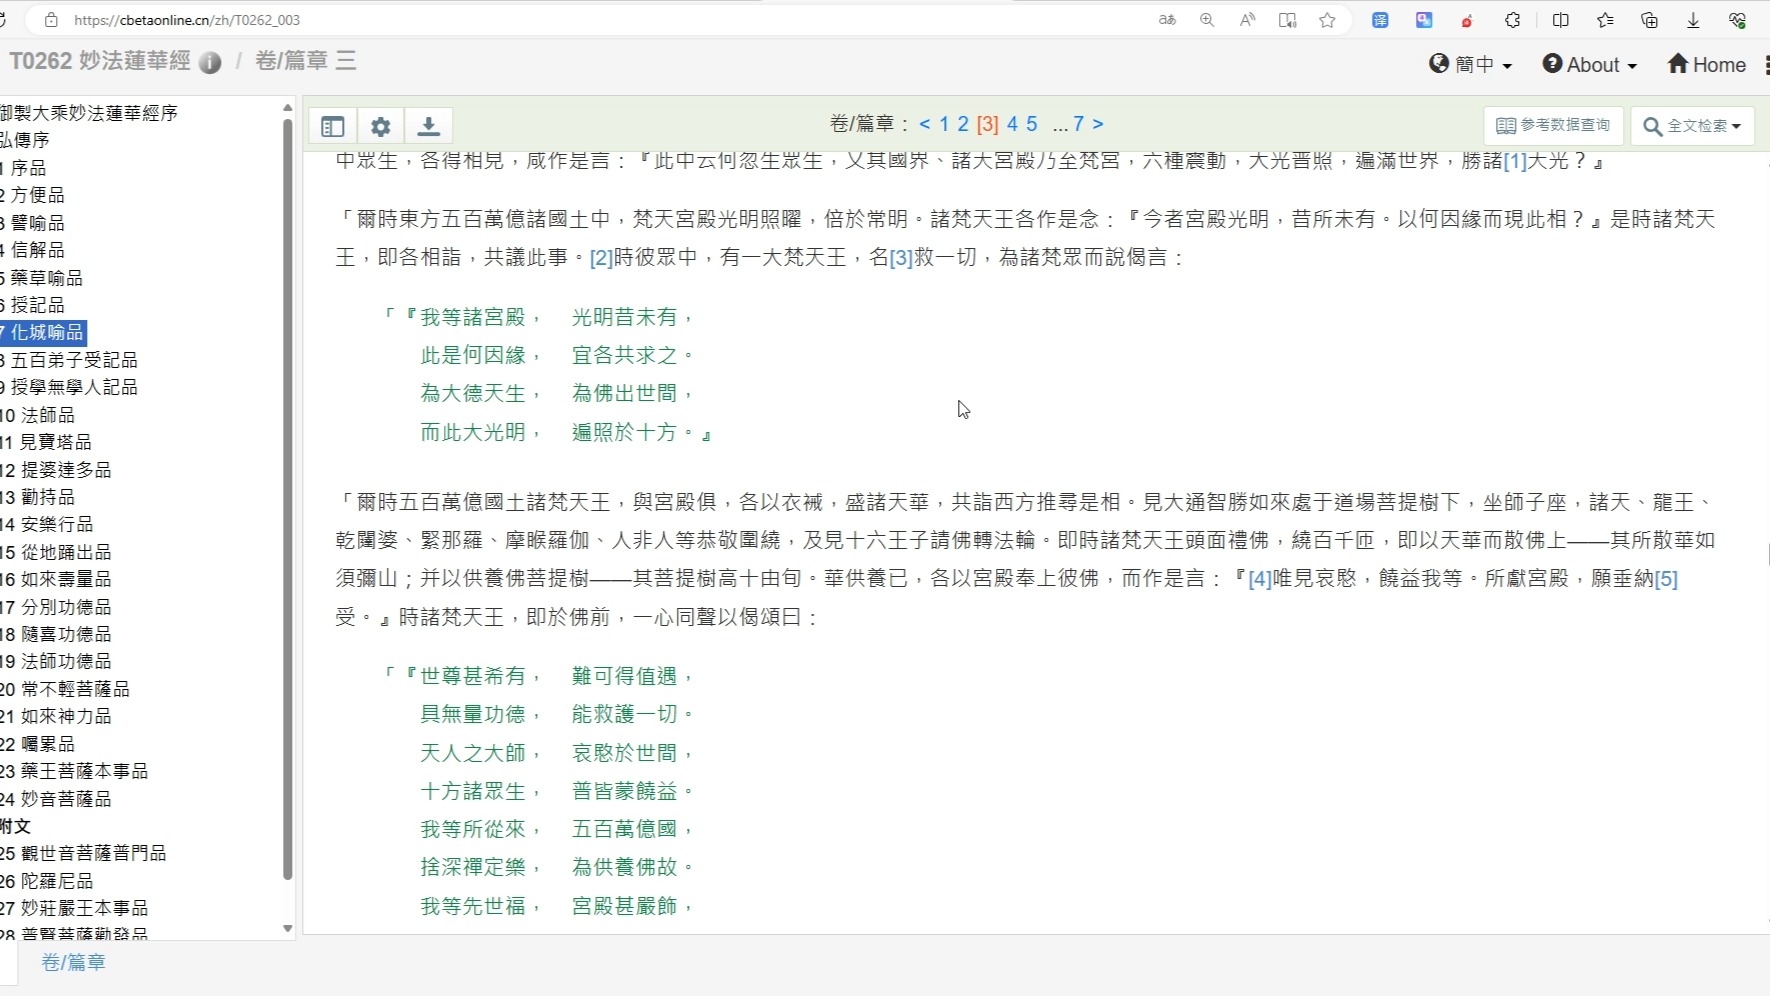Click the sidebar scroll up arrow

click(x=288, y=108)
